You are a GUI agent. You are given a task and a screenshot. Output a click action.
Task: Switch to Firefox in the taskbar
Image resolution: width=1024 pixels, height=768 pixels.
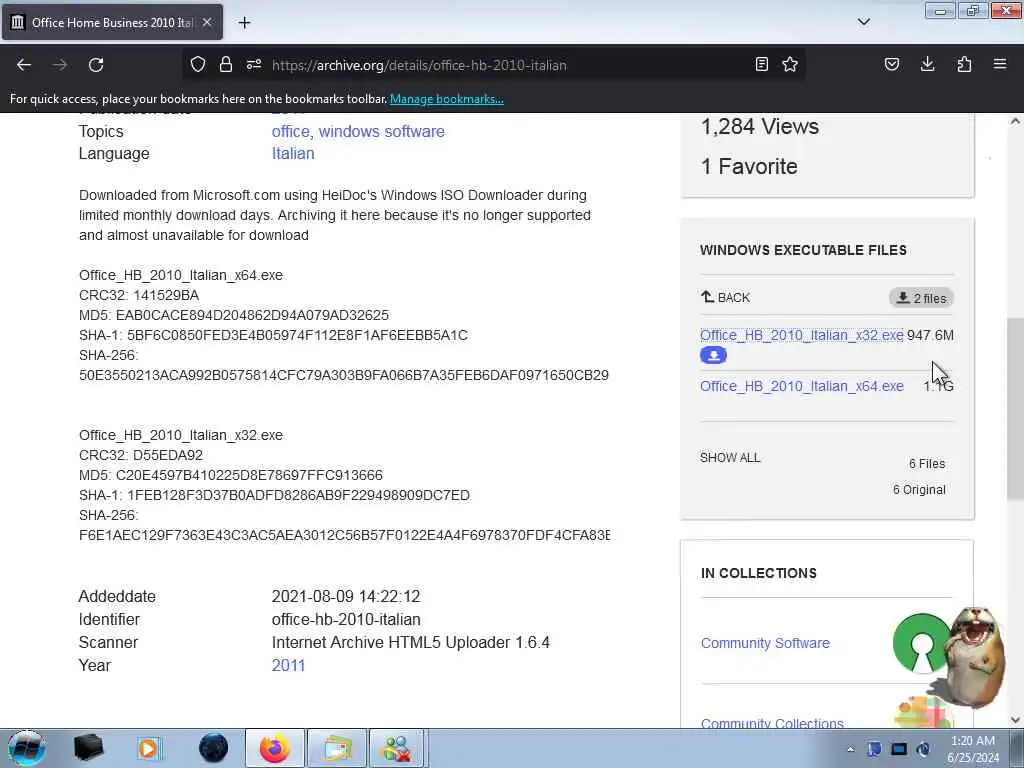(x=275, y=748)
